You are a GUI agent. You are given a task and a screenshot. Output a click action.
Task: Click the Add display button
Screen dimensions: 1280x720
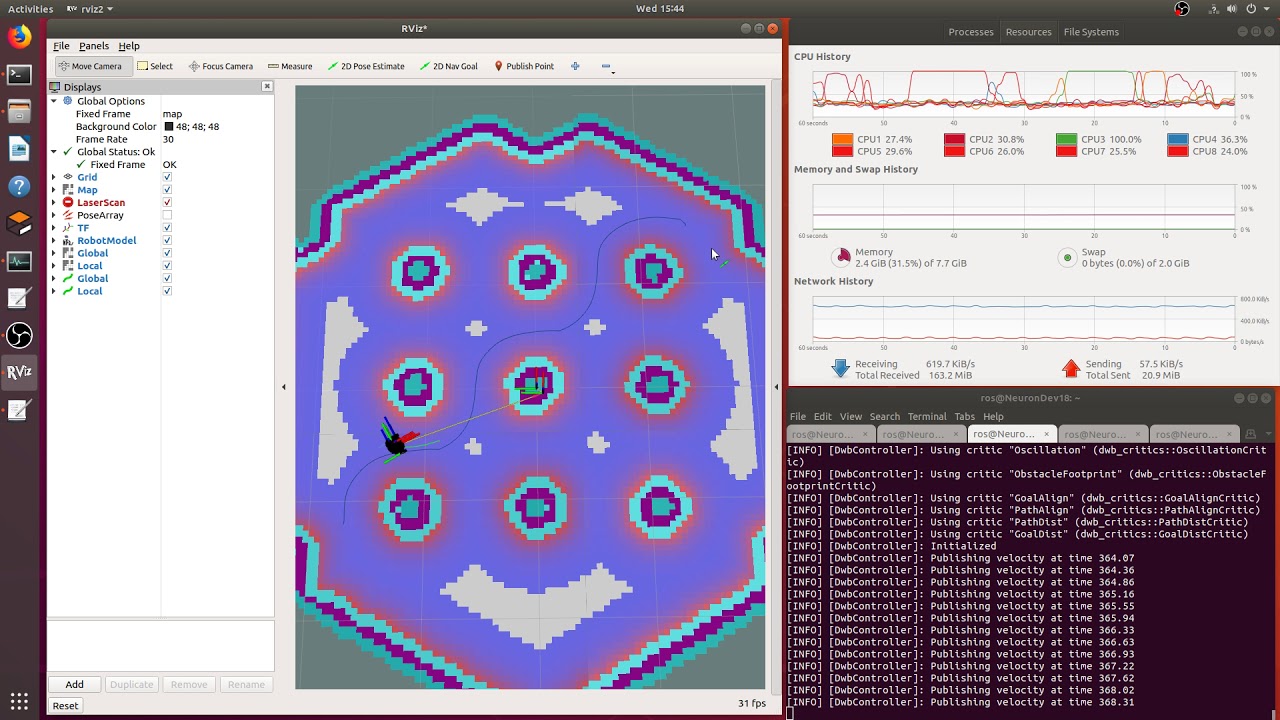pyautogui.click(x=75, y=684)
